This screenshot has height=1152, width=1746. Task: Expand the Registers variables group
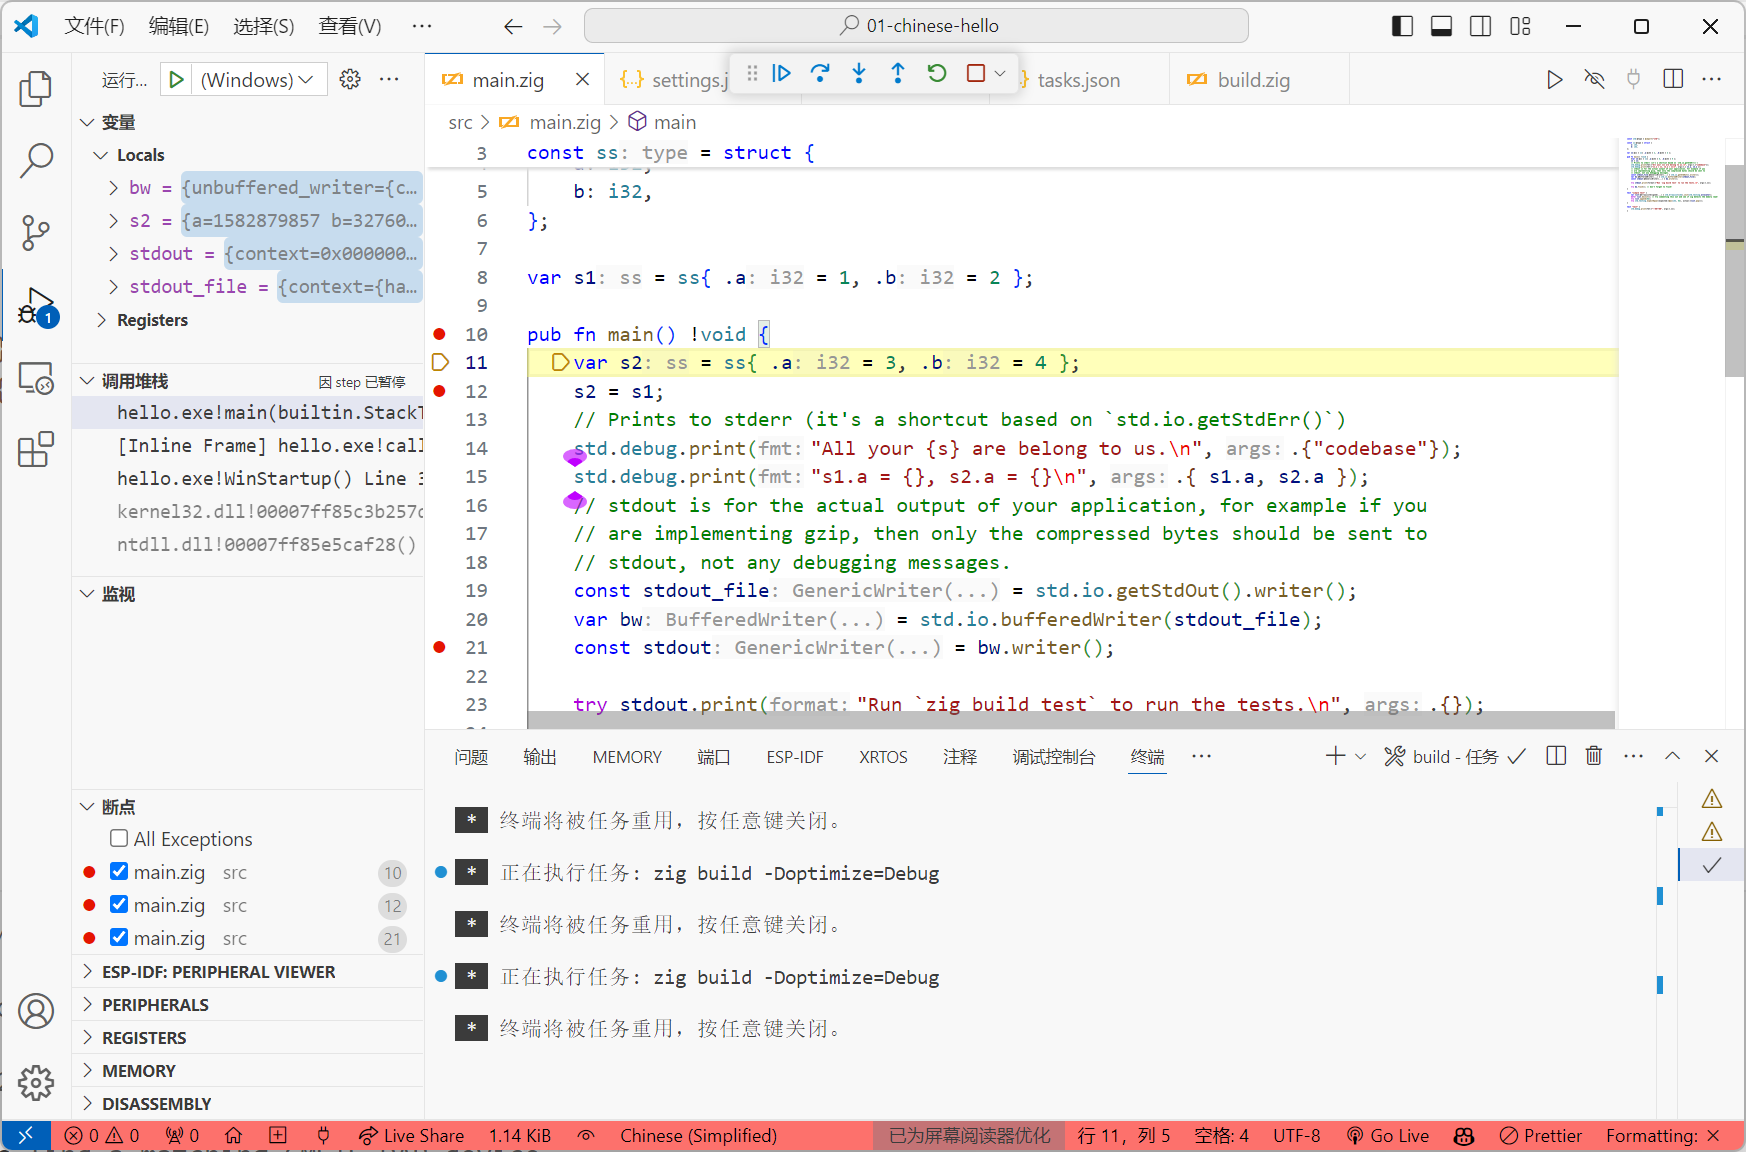click(101, 319)
